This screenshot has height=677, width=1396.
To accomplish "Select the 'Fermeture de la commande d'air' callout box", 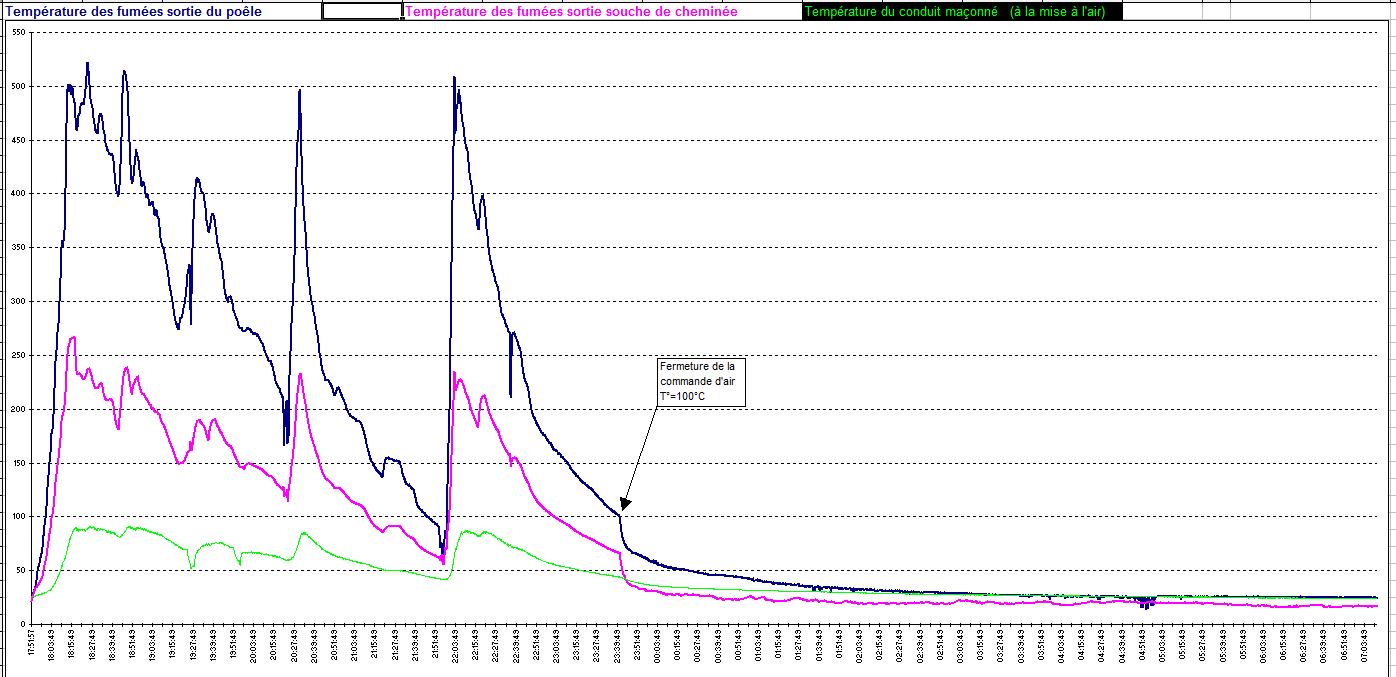I will point(702,382).
